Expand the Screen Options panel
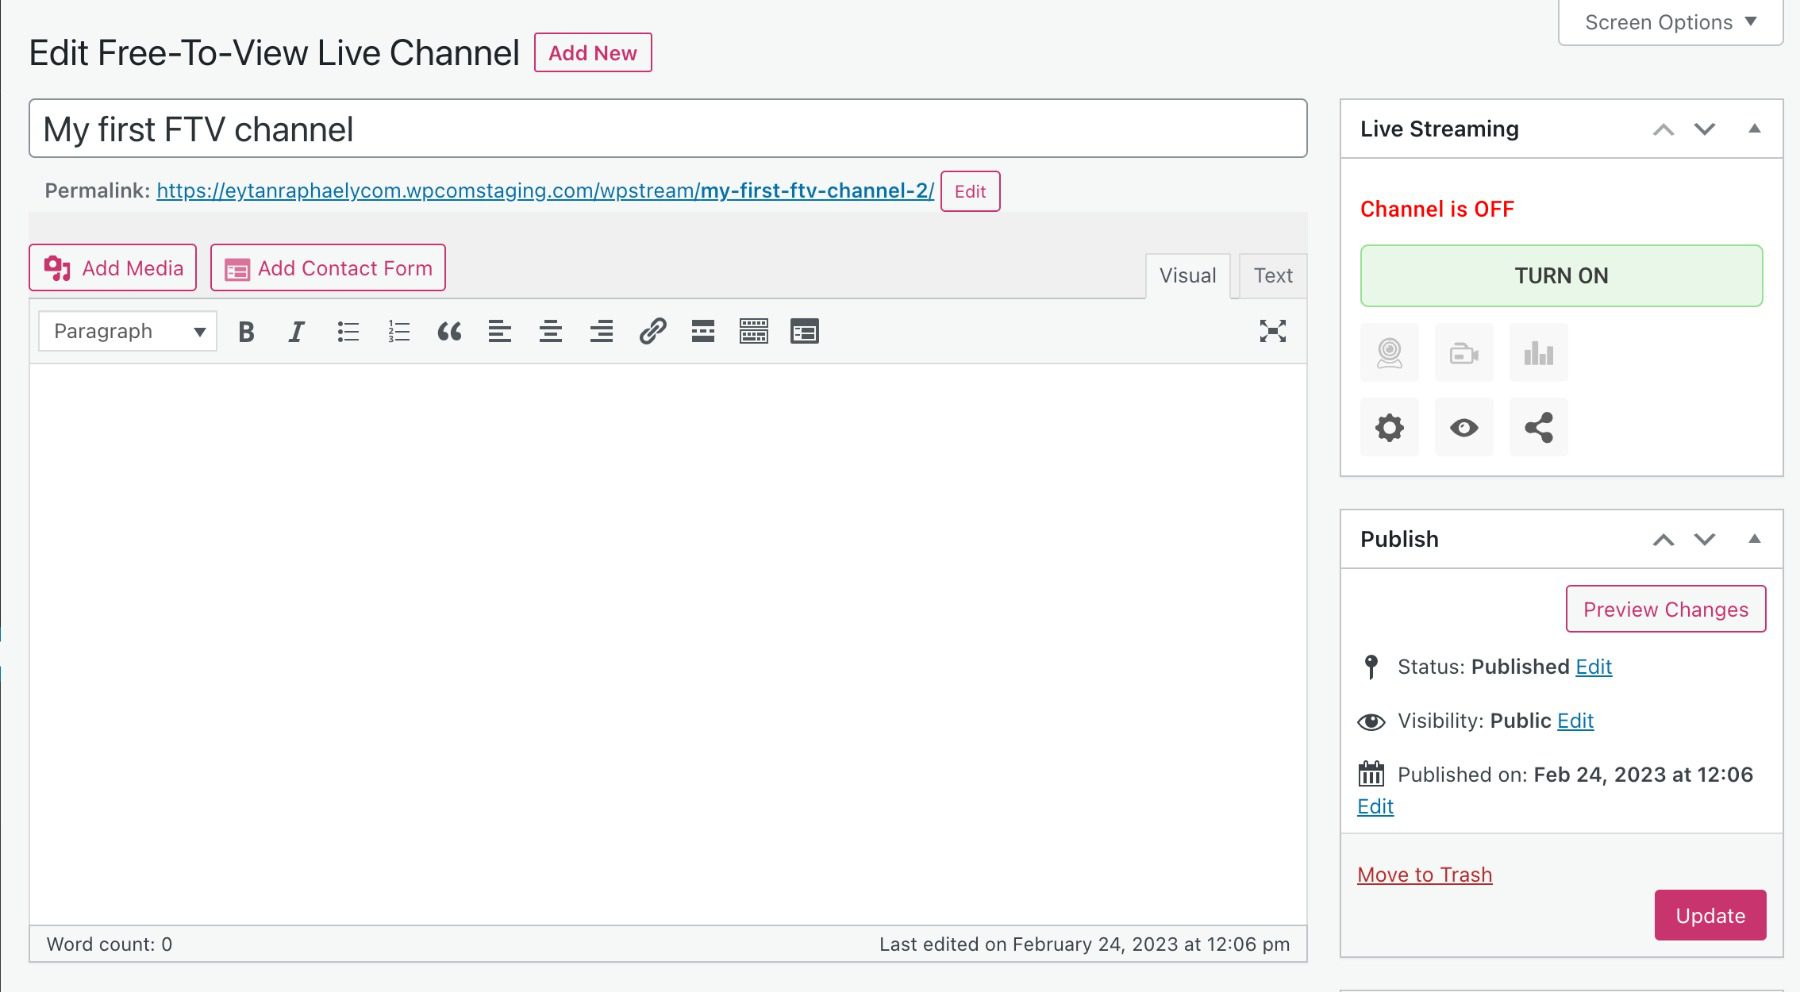The image size is (1800, 992). [1668, 22]
